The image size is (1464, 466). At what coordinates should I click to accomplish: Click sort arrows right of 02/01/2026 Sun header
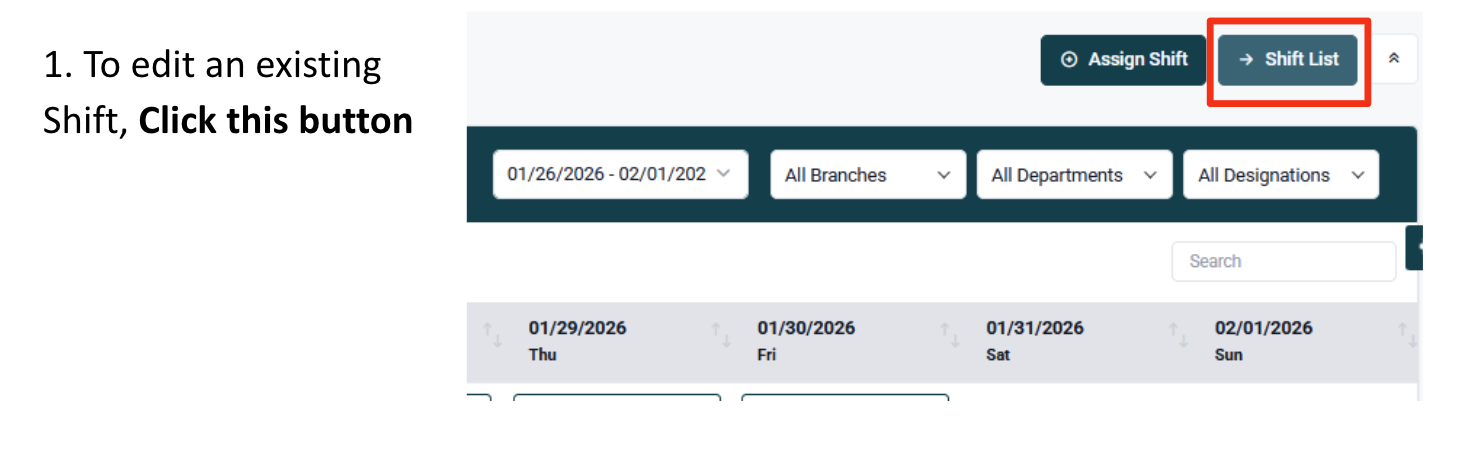tap(1407, 336)
